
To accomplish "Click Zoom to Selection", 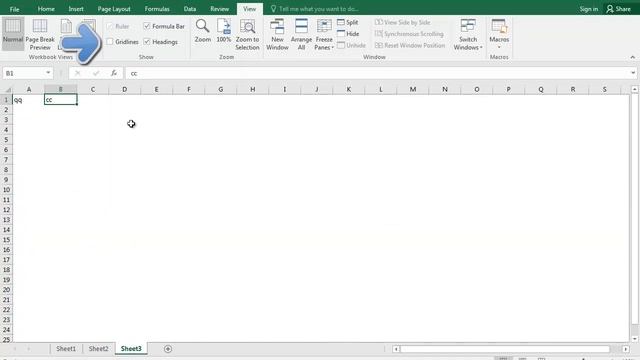I will tap(247, 35).
